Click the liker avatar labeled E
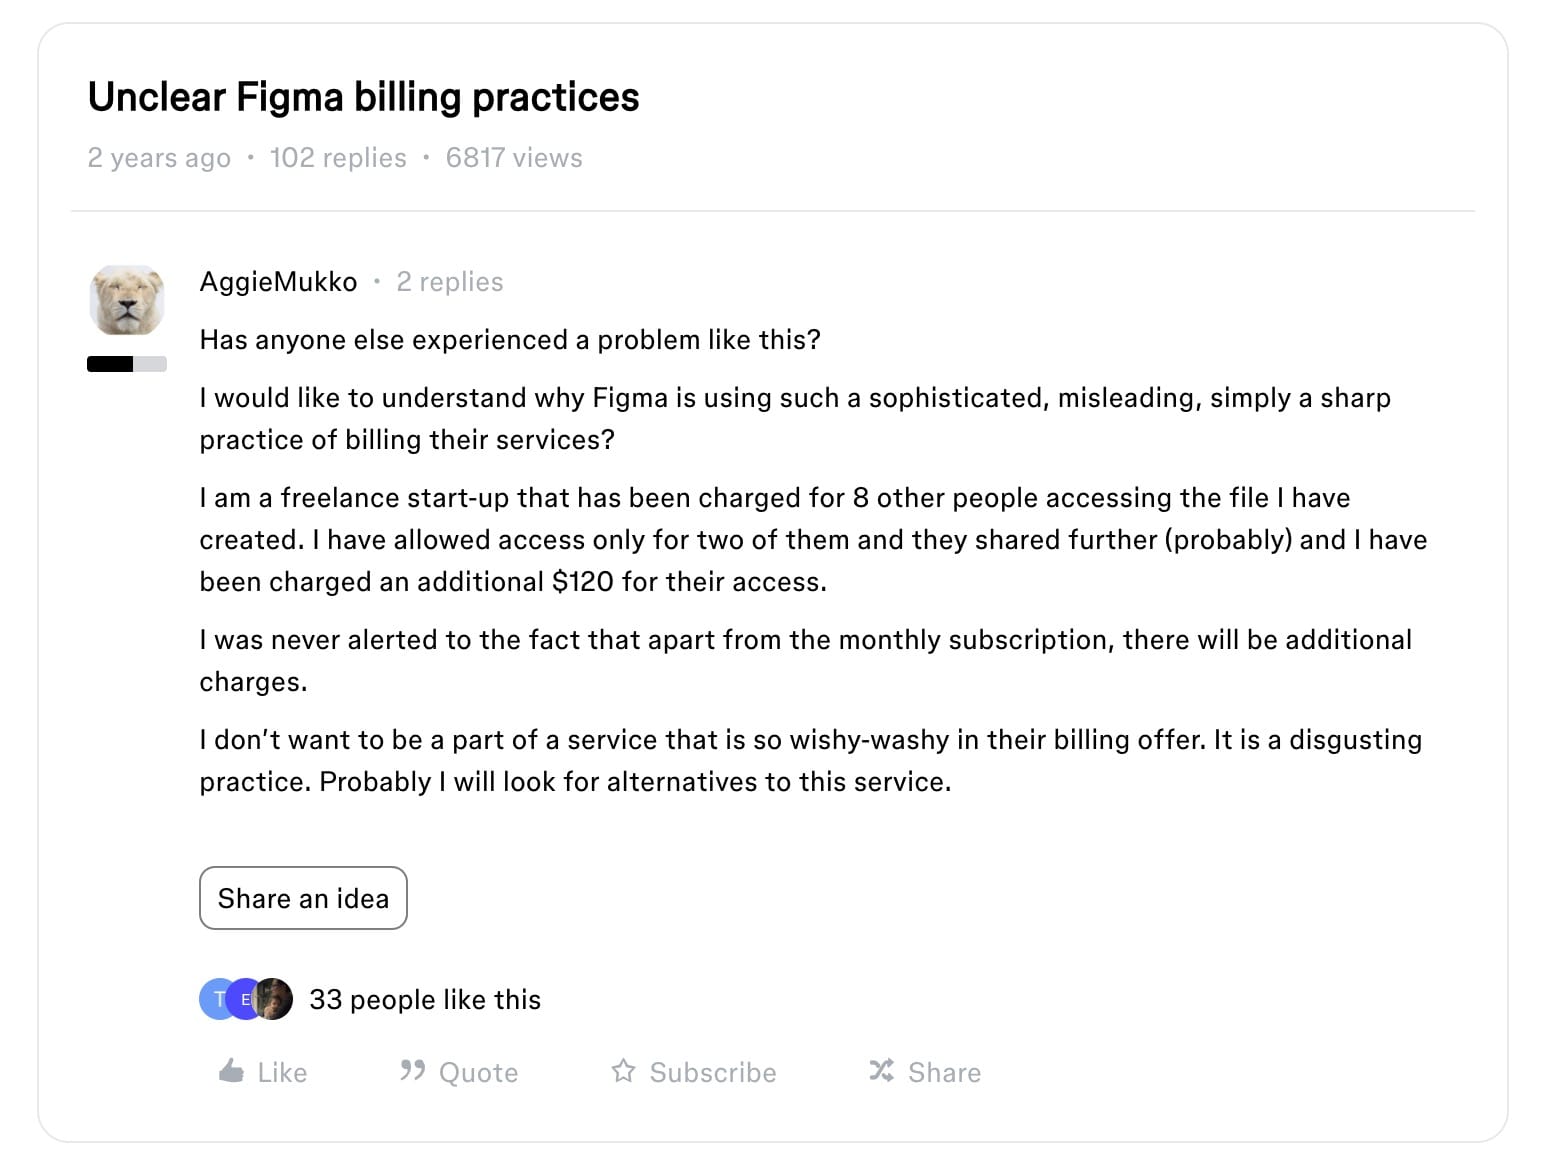1550x1162 pixels. (244, 998)
